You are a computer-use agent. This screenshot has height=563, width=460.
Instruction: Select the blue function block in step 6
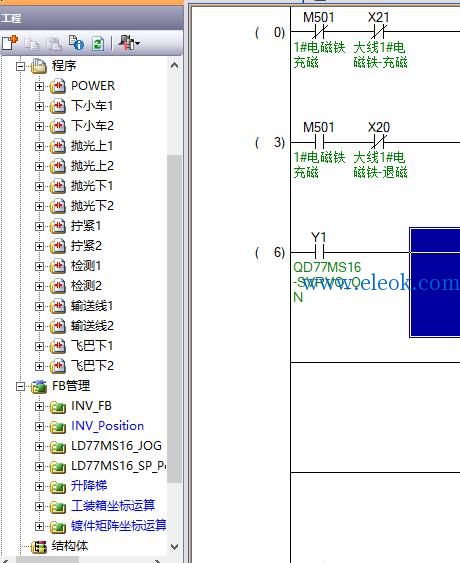(x=435, y=283)
